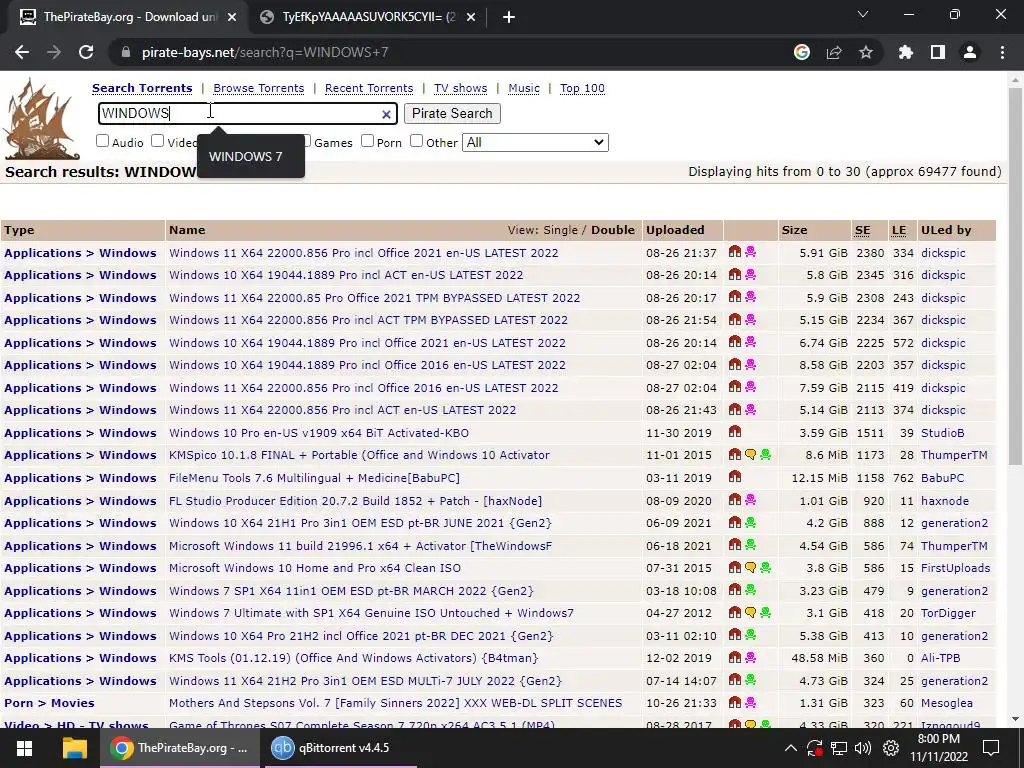Click green skull on Windows 7 SP1 X64 11in1 row
1024x768 pixels.
pyautogui.click(x=750, y=590)
